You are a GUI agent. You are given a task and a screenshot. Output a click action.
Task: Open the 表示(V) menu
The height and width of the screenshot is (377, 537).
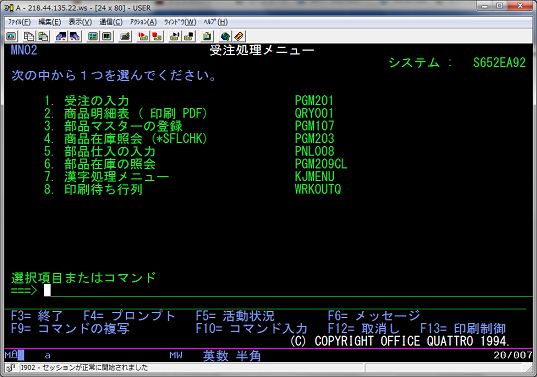80,22
